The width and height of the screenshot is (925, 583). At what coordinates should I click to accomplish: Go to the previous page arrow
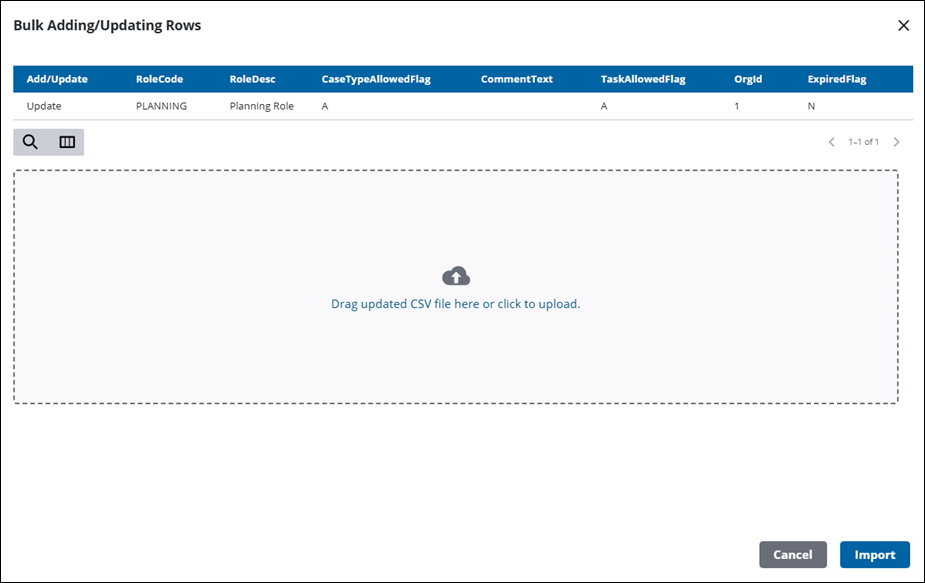[x=831, y=142]
